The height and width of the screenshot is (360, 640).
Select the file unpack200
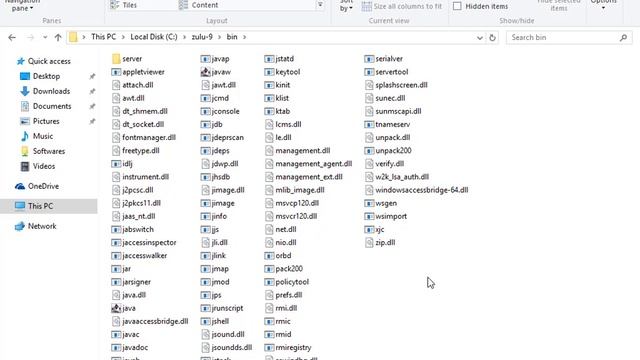(x=388, y=151)
